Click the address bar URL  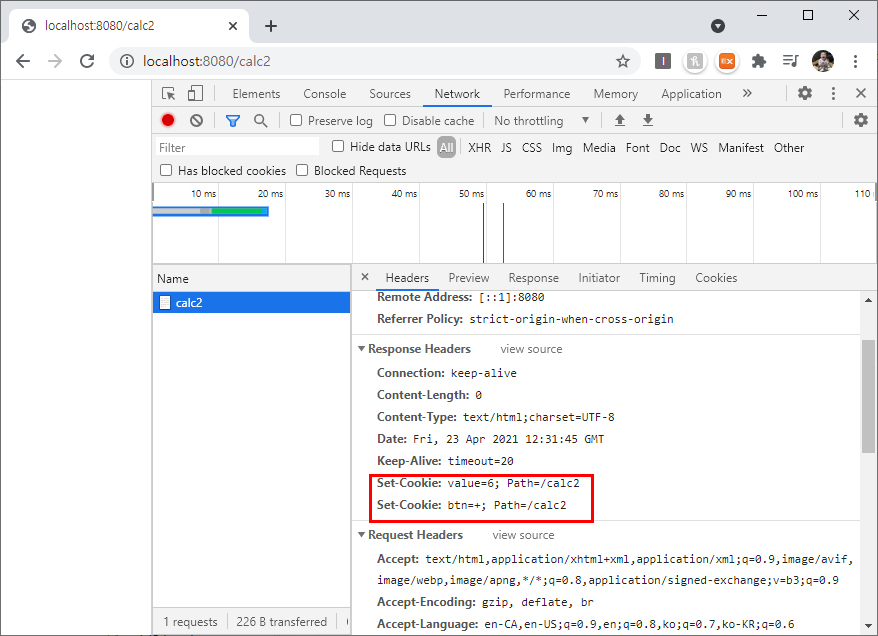[x=207, y=61]
